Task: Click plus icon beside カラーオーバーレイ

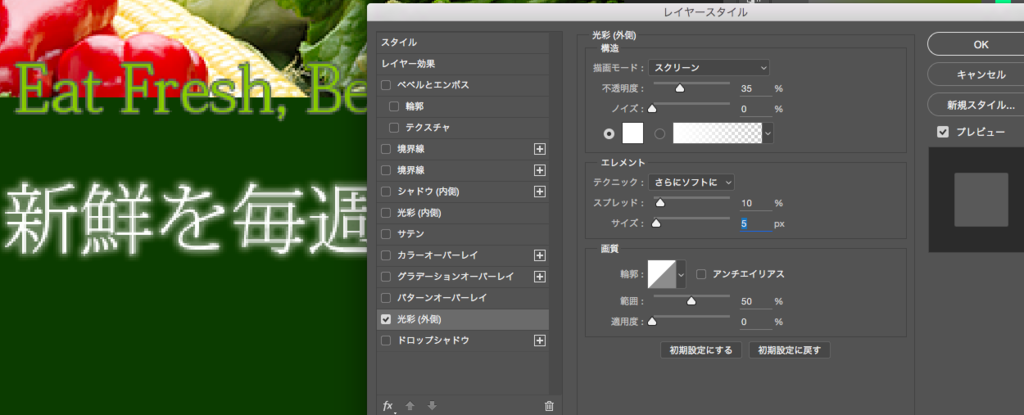Action: pos(539,255)
